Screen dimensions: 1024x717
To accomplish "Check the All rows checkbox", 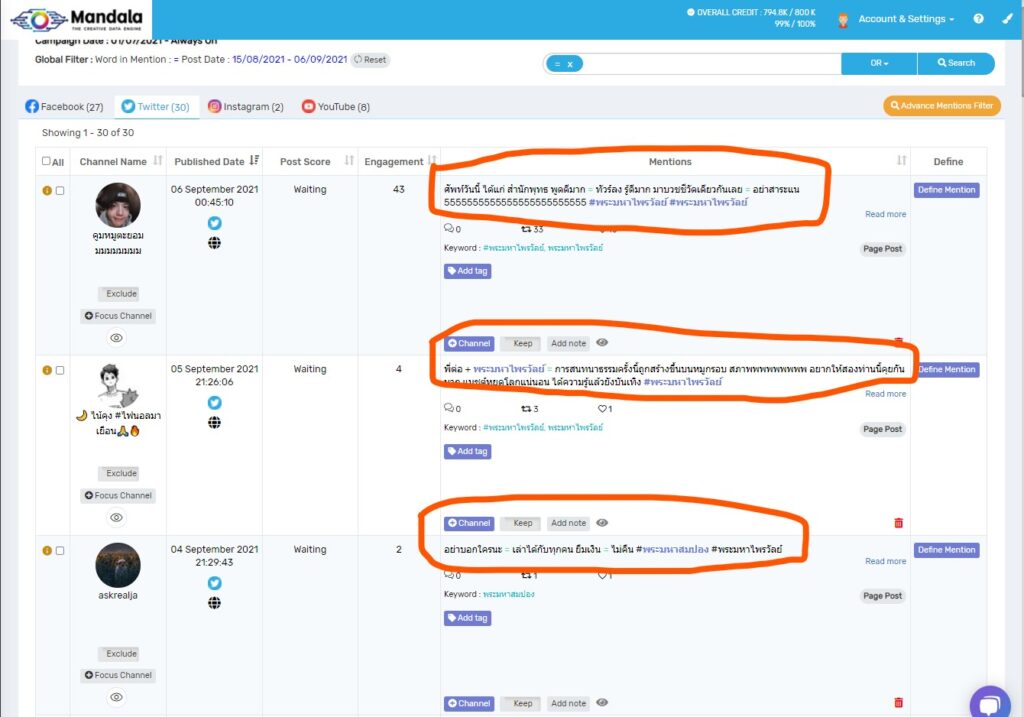I will pyautogui.click(x=46, y=161).
